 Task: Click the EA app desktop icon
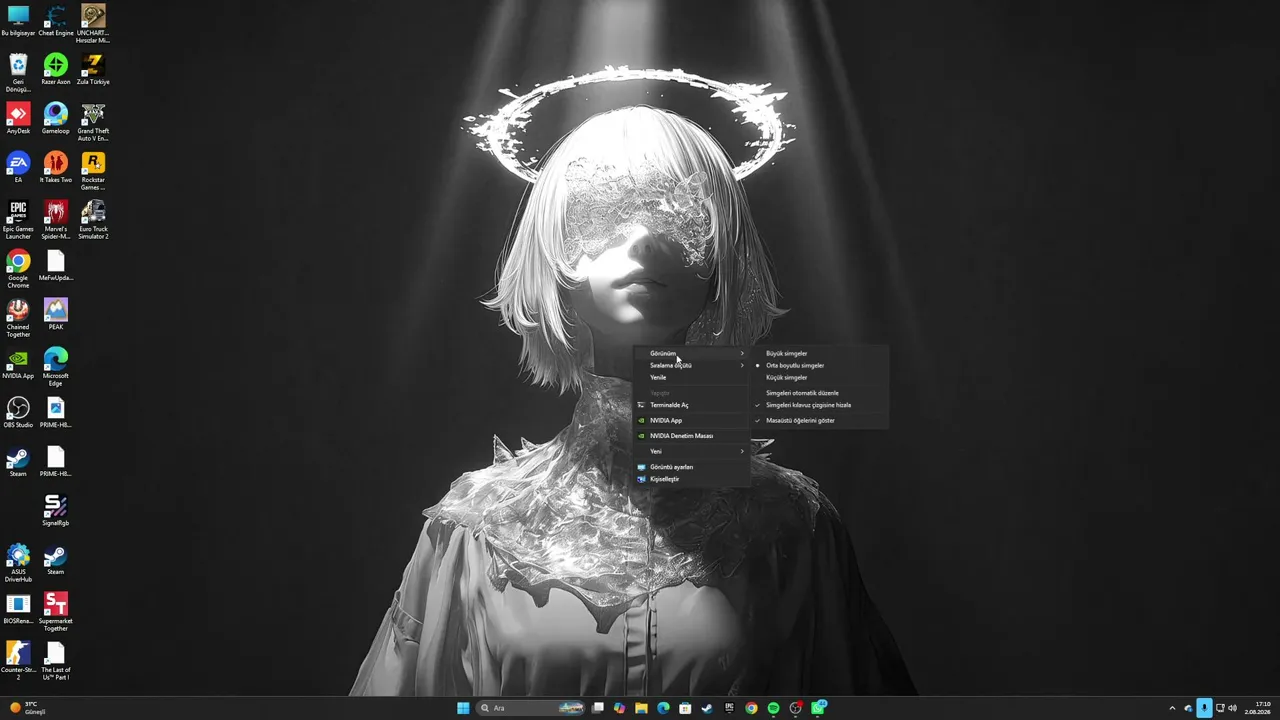click(x=18, y=167)
